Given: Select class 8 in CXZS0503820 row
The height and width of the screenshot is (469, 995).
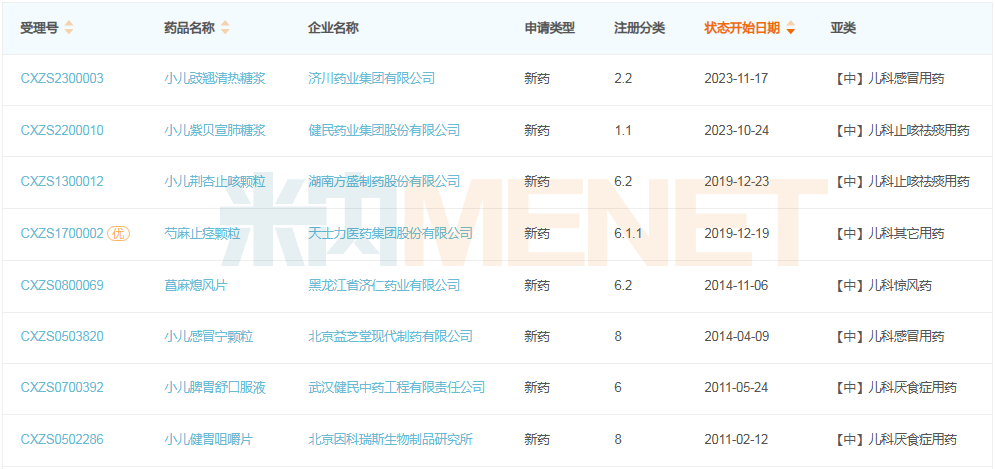Looking at the screenshot, I should (618, 336).
